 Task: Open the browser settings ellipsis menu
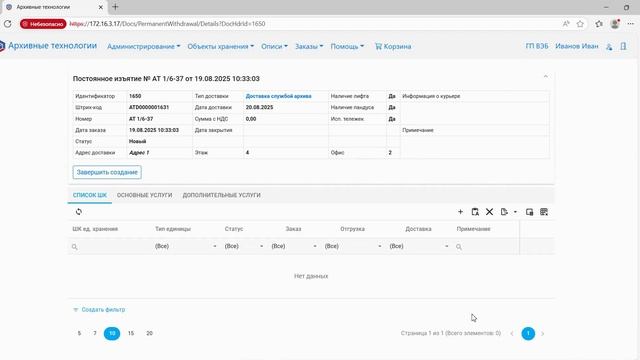coord(631,24)
